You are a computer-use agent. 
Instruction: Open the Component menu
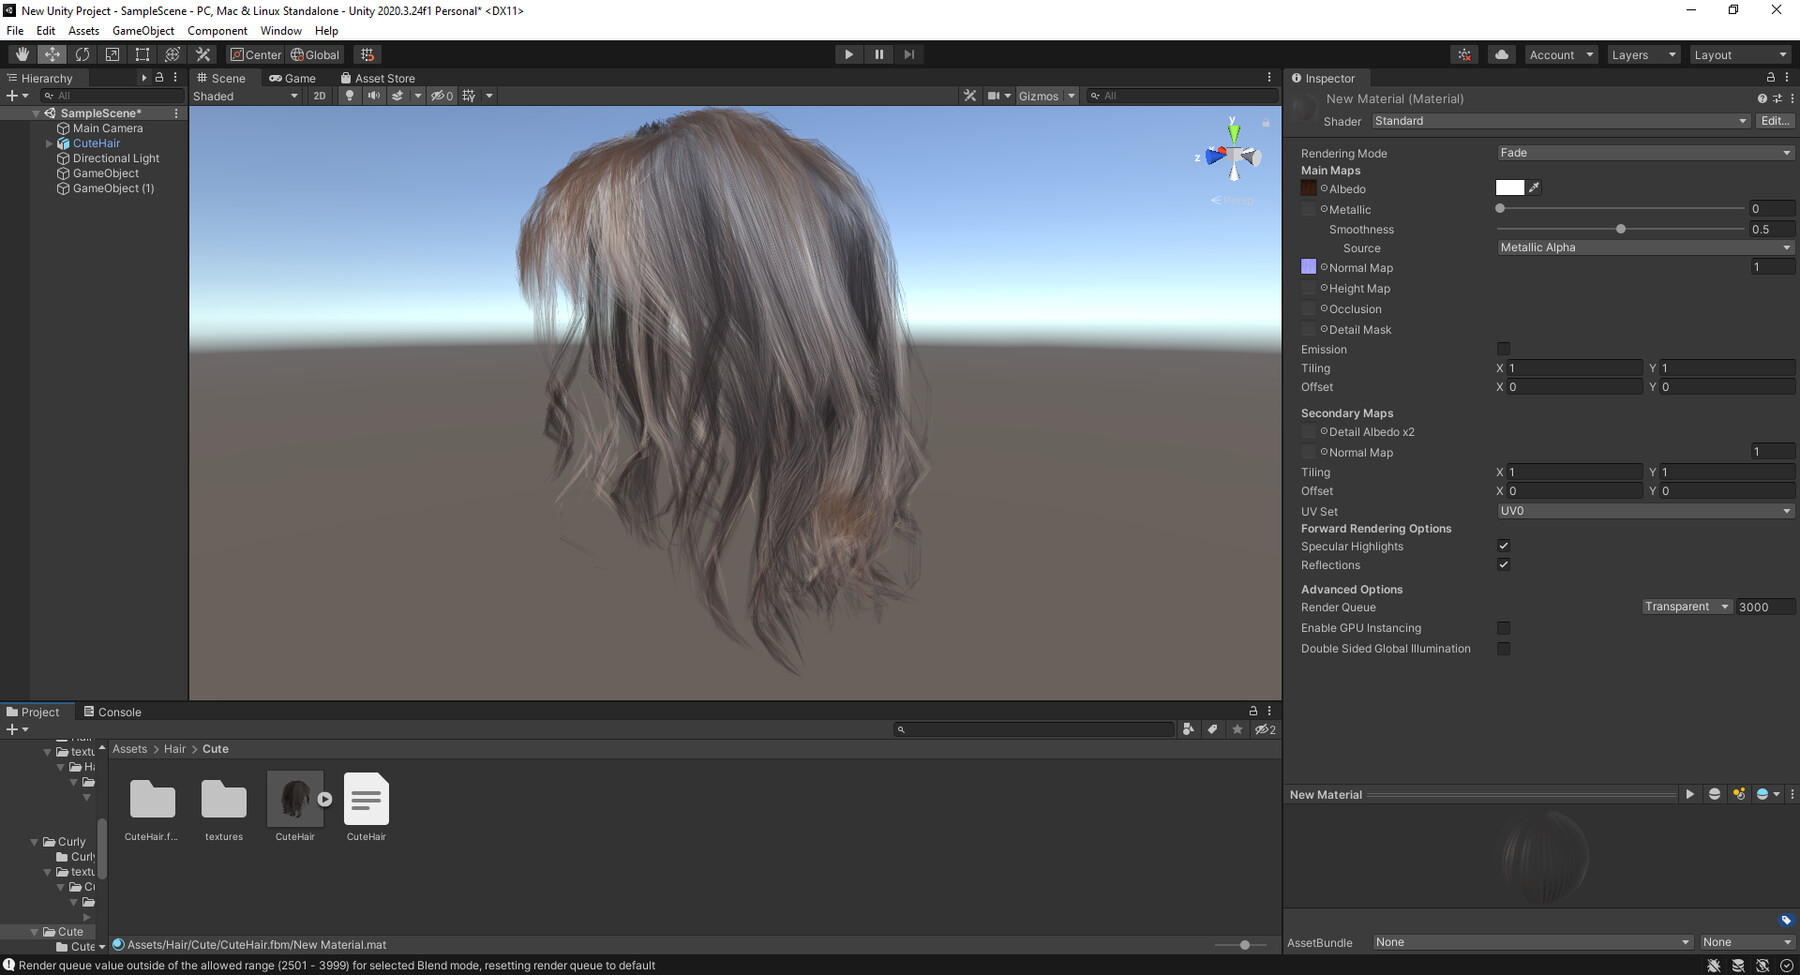pos(217,31)
